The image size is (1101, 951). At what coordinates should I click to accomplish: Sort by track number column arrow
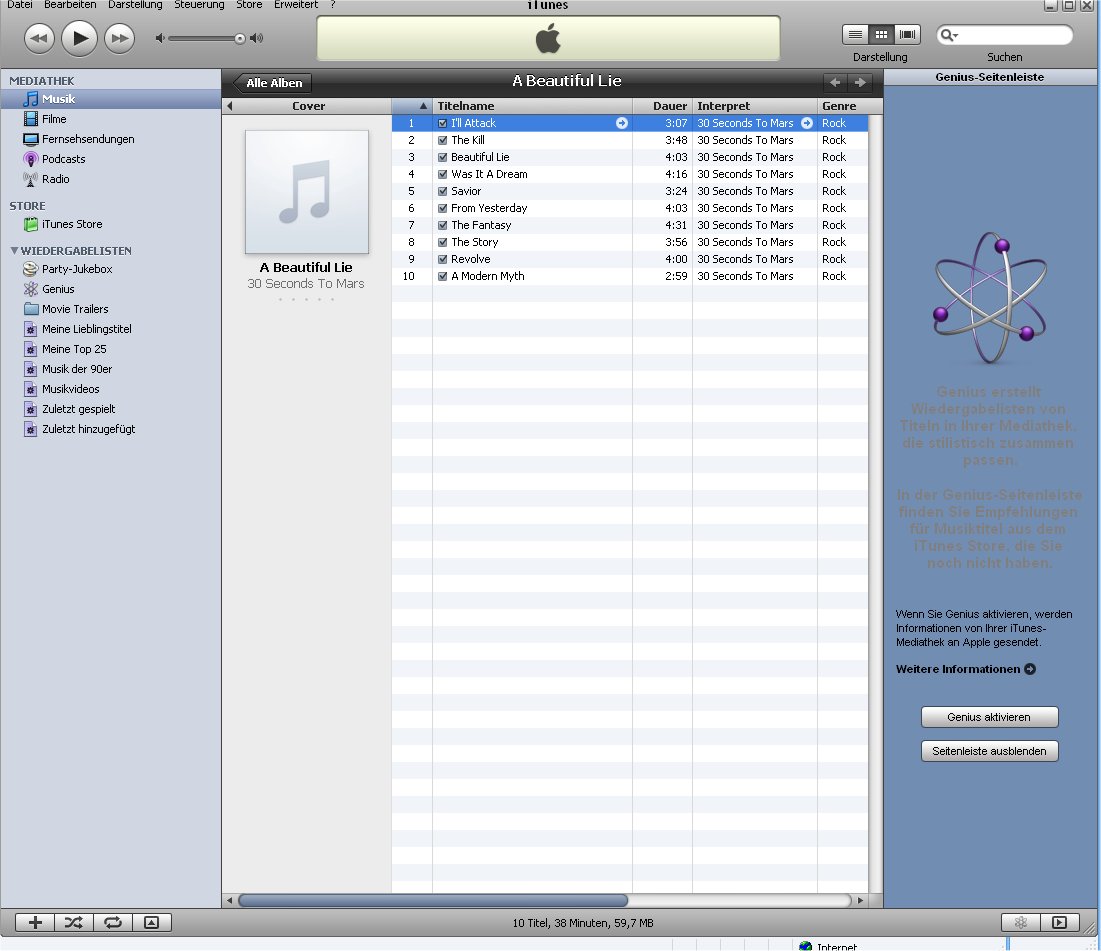pos(423,106)
